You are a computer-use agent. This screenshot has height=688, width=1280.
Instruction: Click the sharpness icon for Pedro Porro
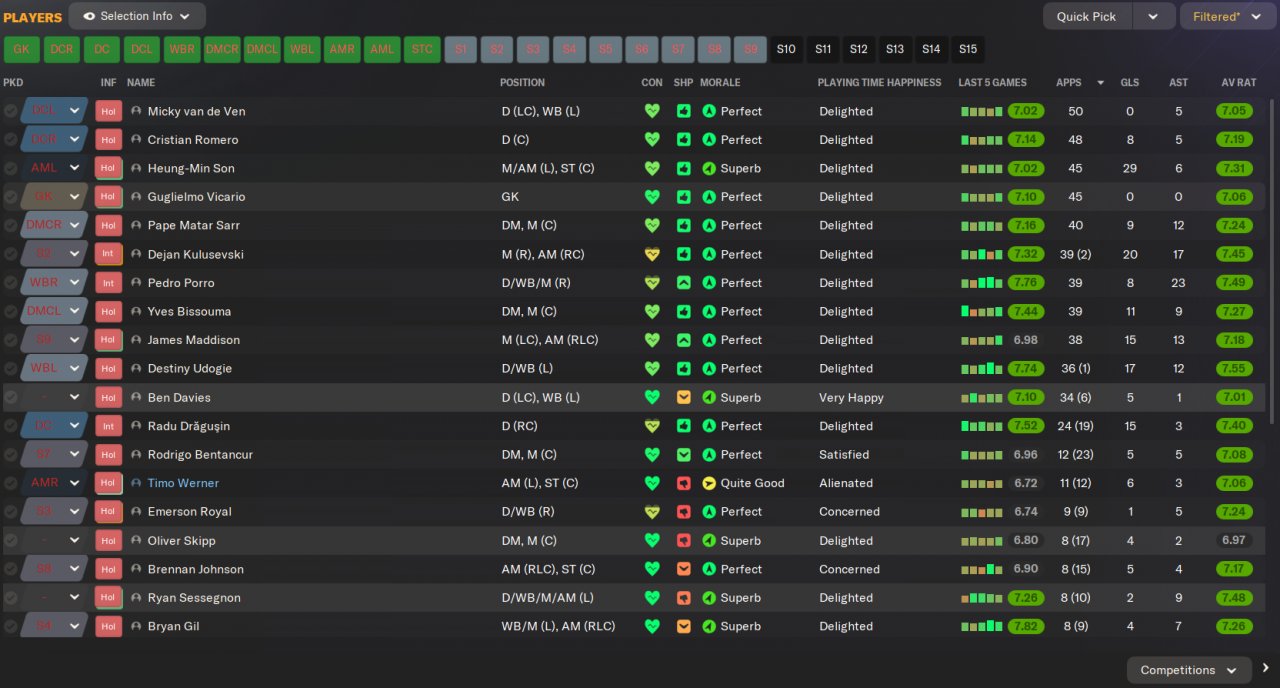(x=684, y=283)
